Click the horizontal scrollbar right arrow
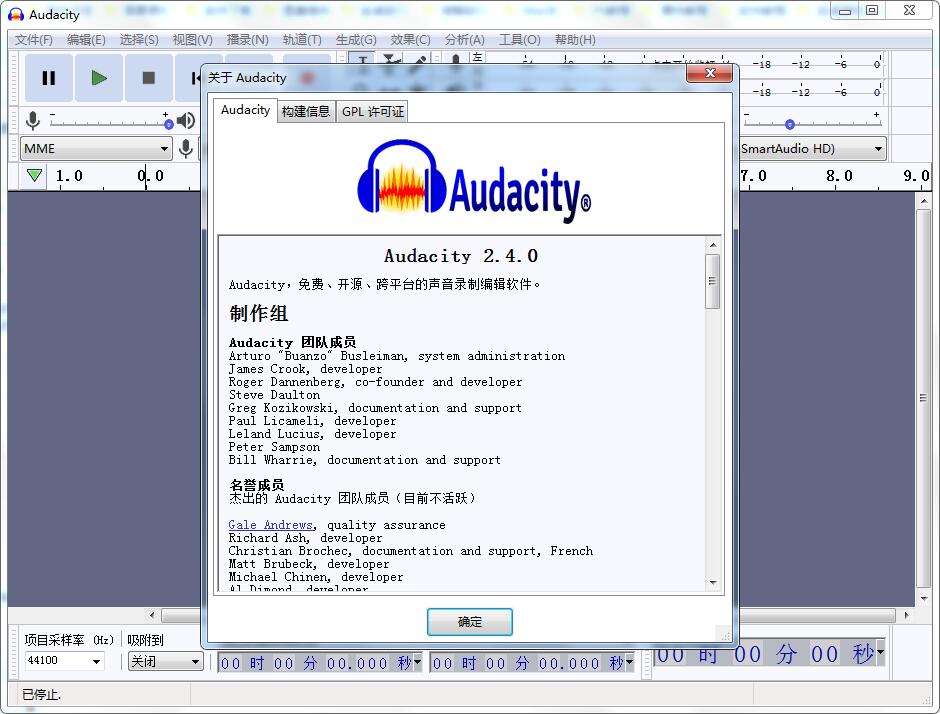Image resolution: width=940 pixels, height=714 pixels. [x=906, y=615]
